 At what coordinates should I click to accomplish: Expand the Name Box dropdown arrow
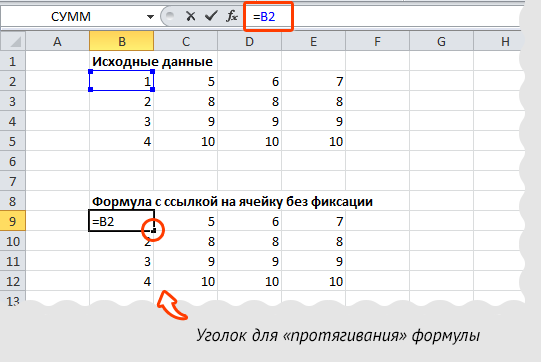(x=150, y=17)
